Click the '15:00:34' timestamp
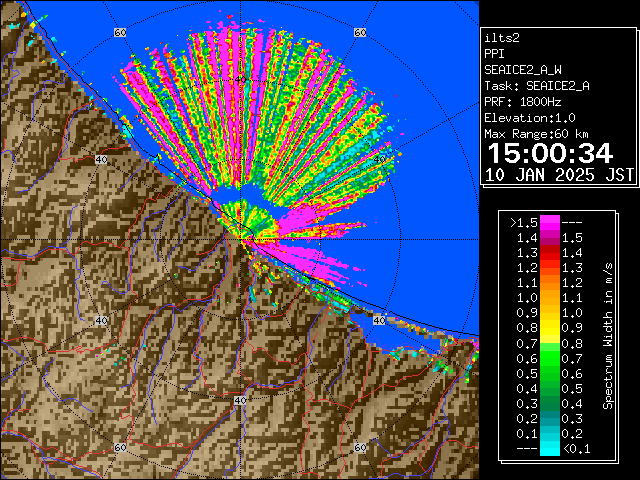Viewport: 640px width, 480px height. (x=550, y=153)
